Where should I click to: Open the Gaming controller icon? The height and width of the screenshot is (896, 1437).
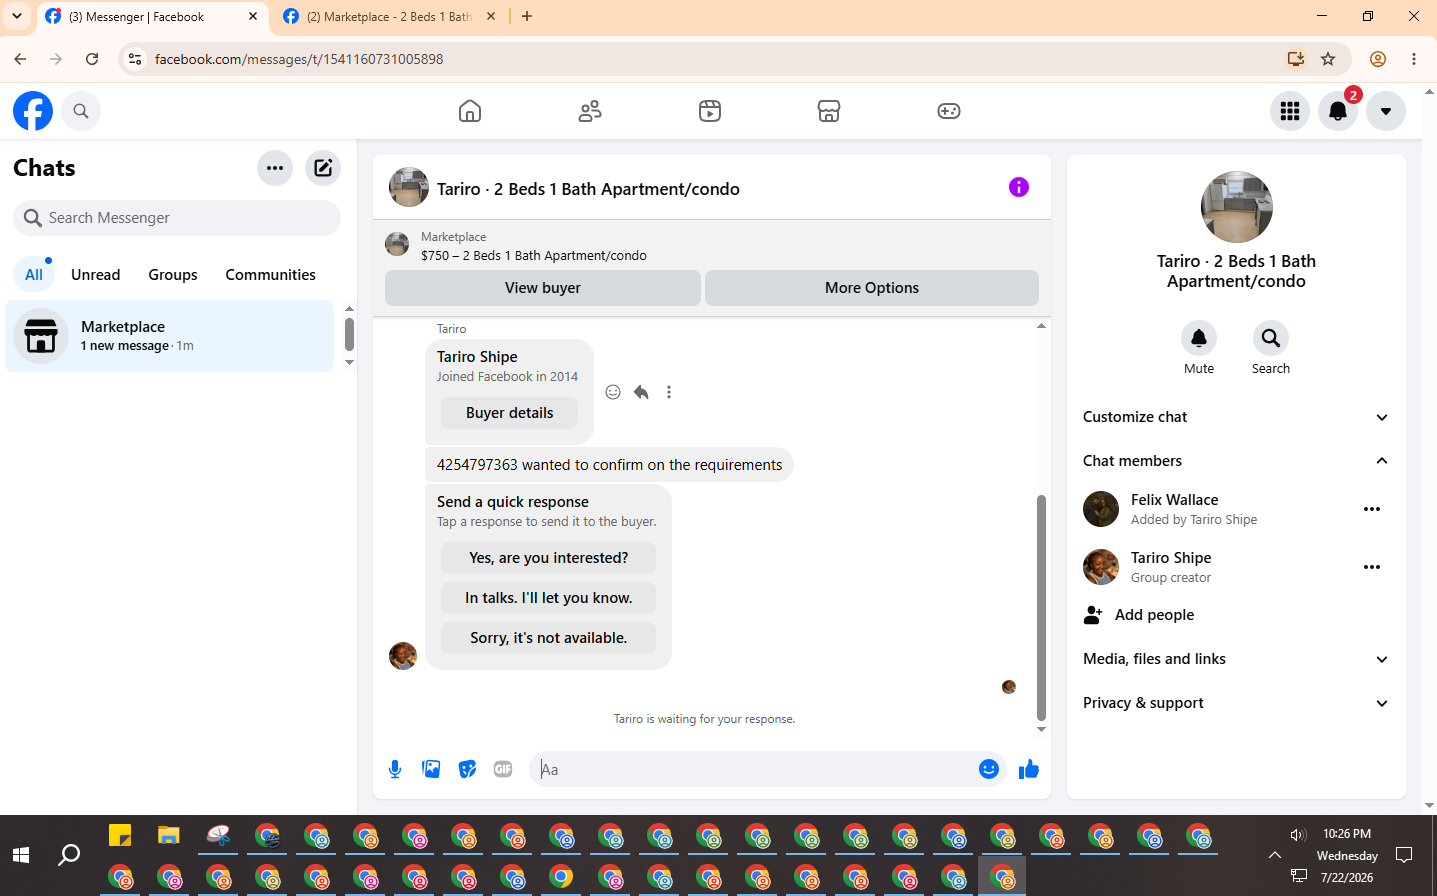pyautogui.click(x=949, y=111)
